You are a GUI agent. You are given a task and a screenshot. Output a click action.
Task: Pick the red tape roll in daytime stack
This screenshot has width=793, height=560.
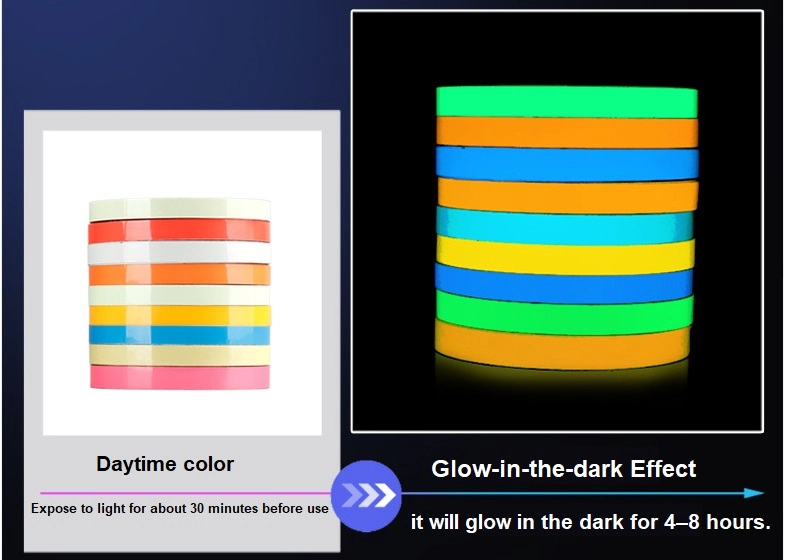[180, 231]
